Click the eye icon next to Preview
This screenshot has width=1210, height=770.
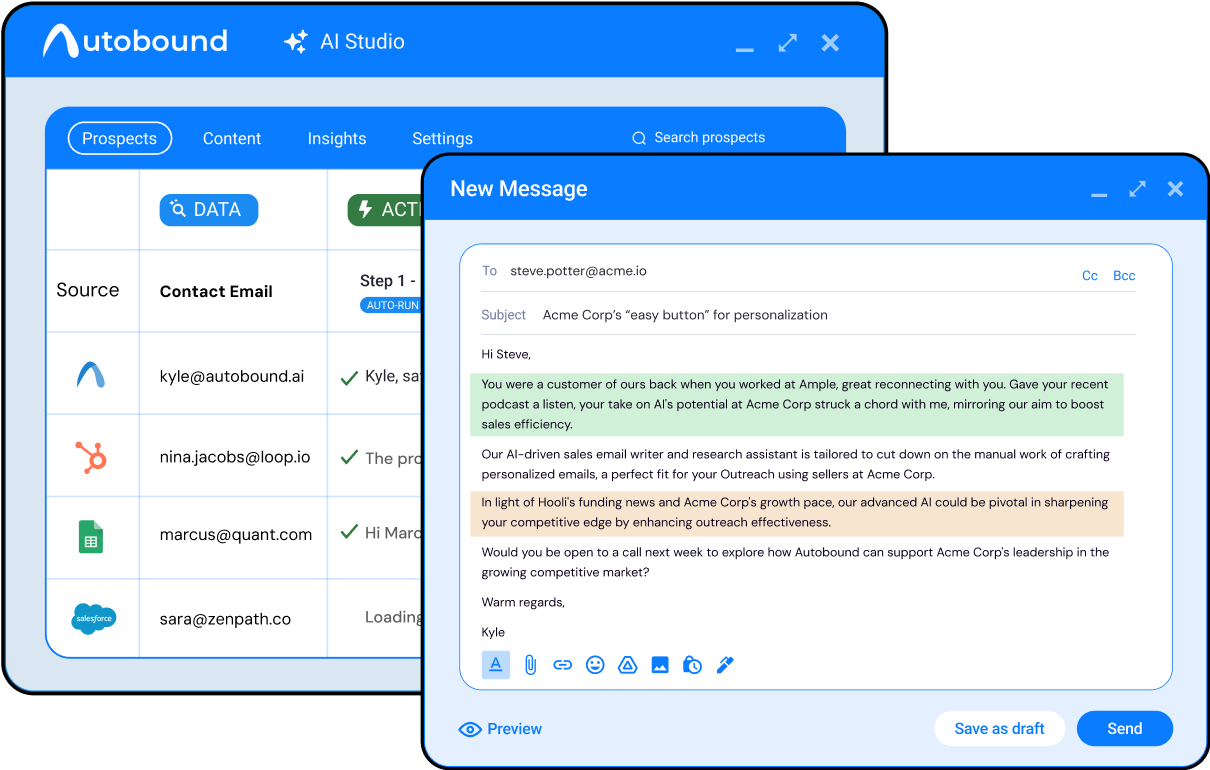click(x=470, y=730)
